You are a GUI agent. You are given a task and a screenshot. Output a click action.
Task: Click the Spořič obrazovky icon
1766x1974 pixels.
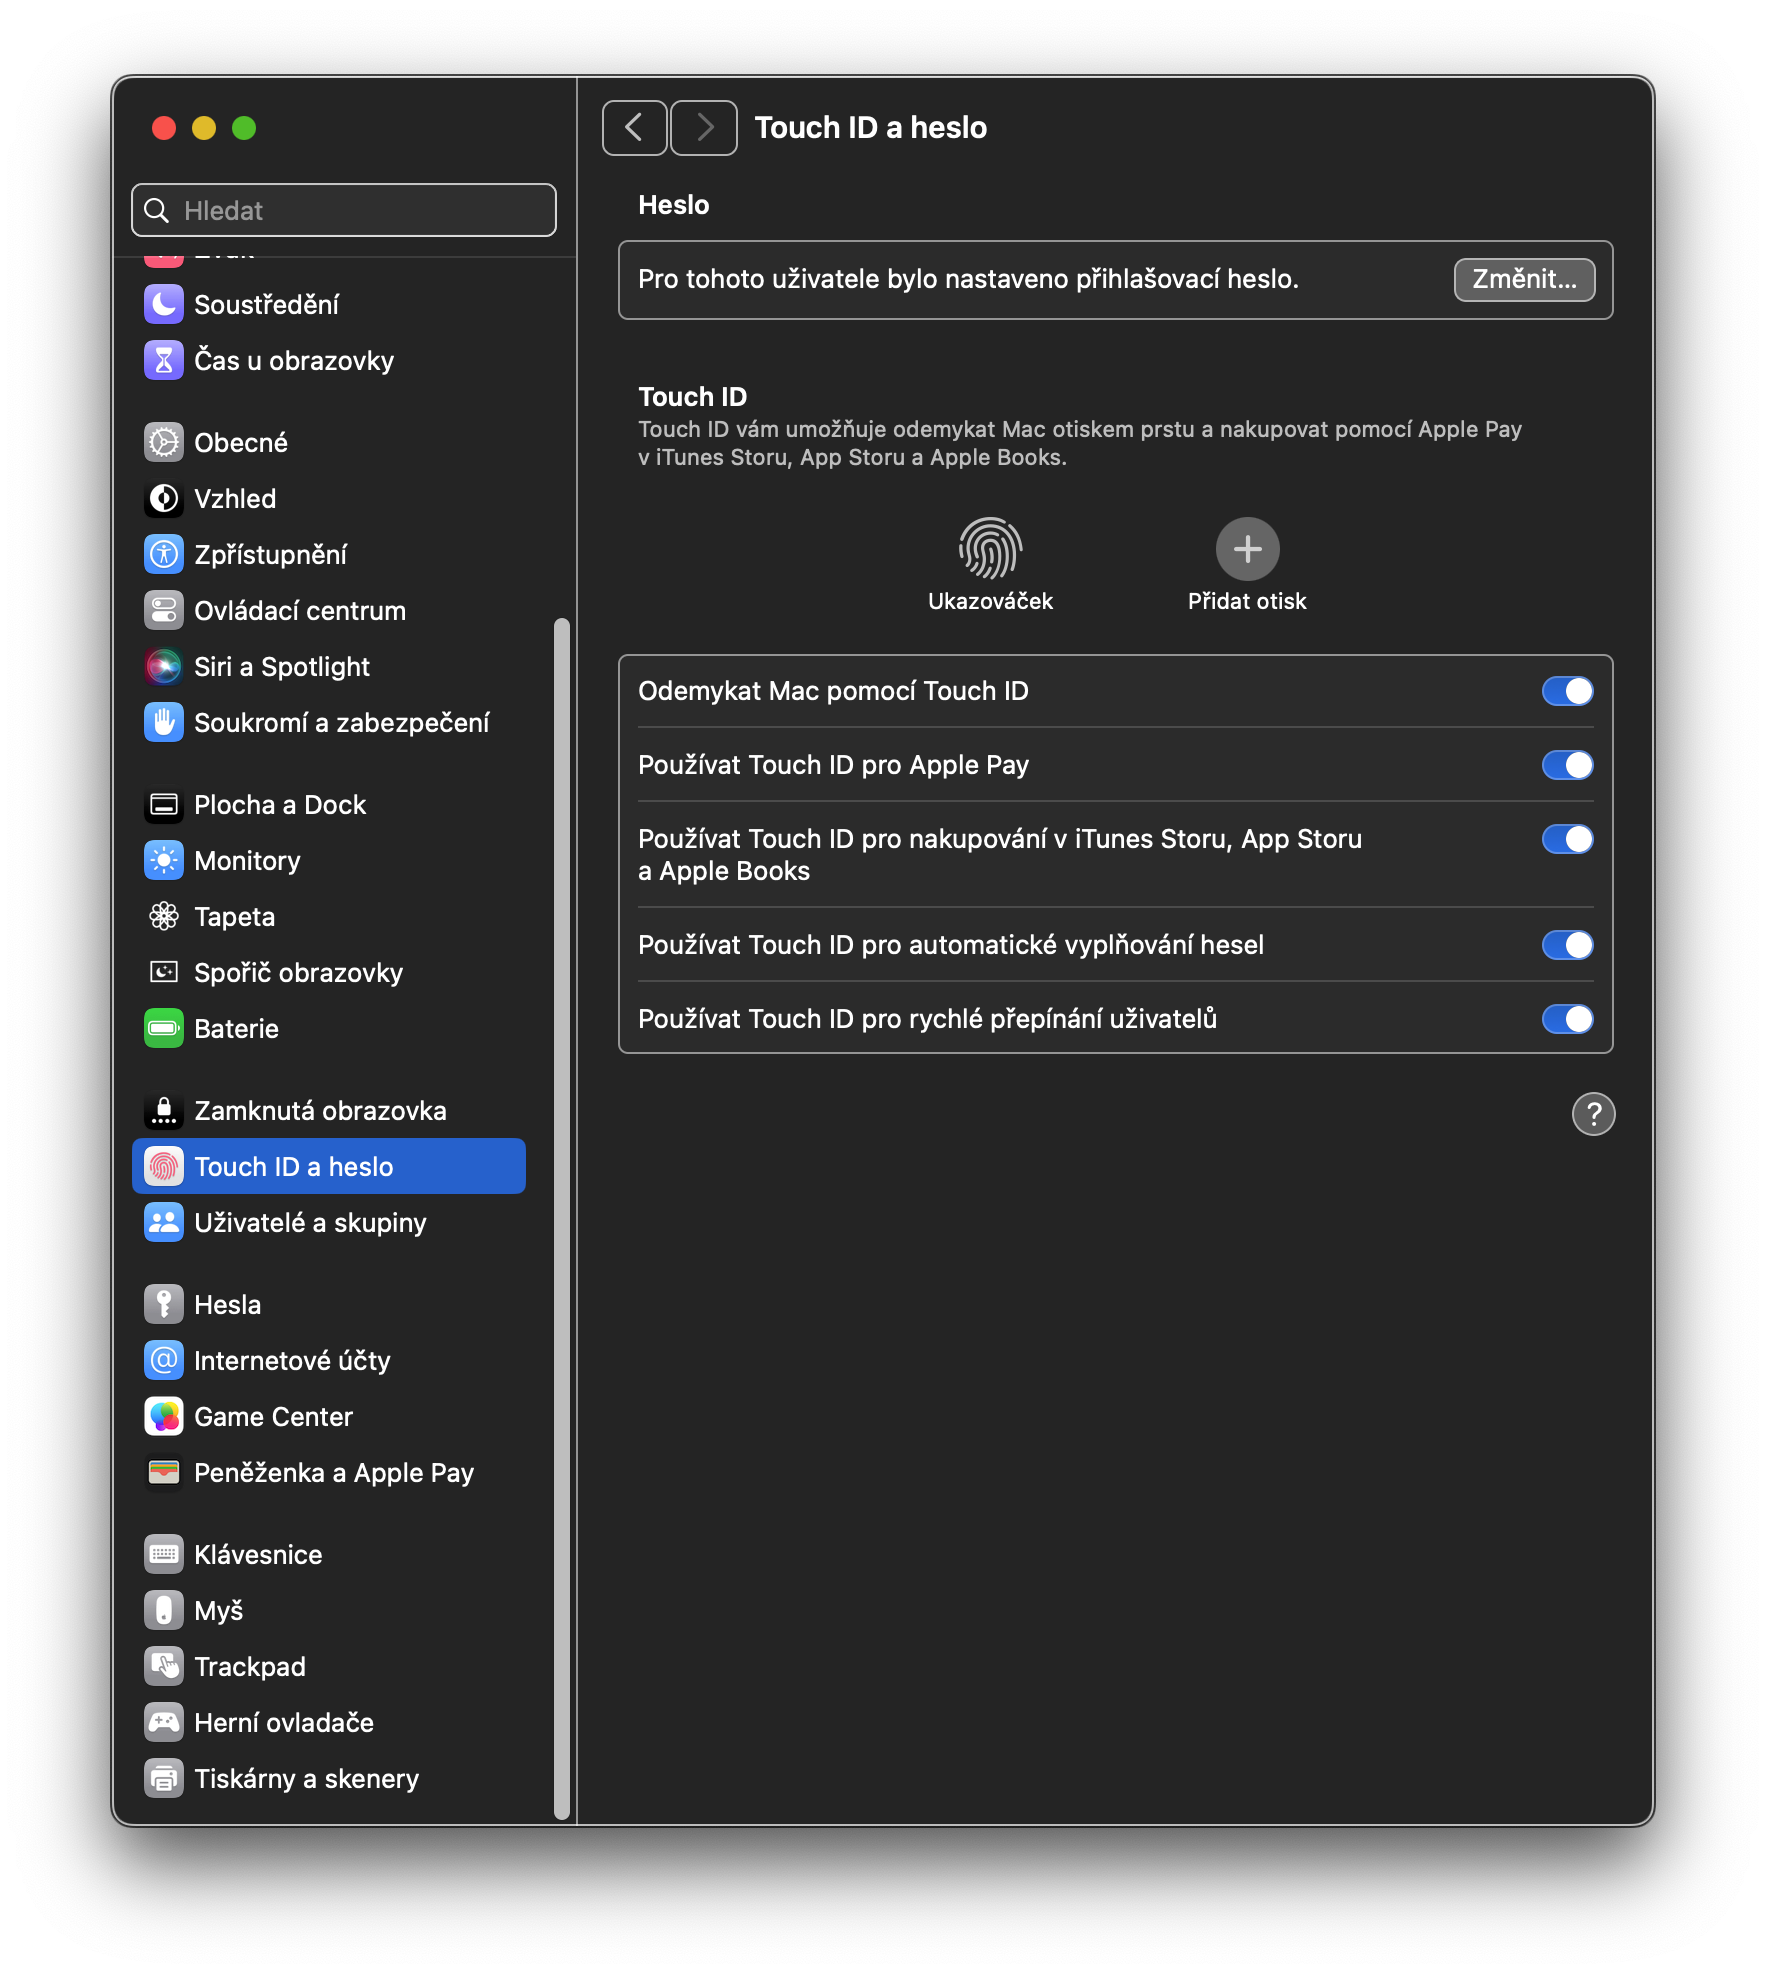tap(164, 972)
